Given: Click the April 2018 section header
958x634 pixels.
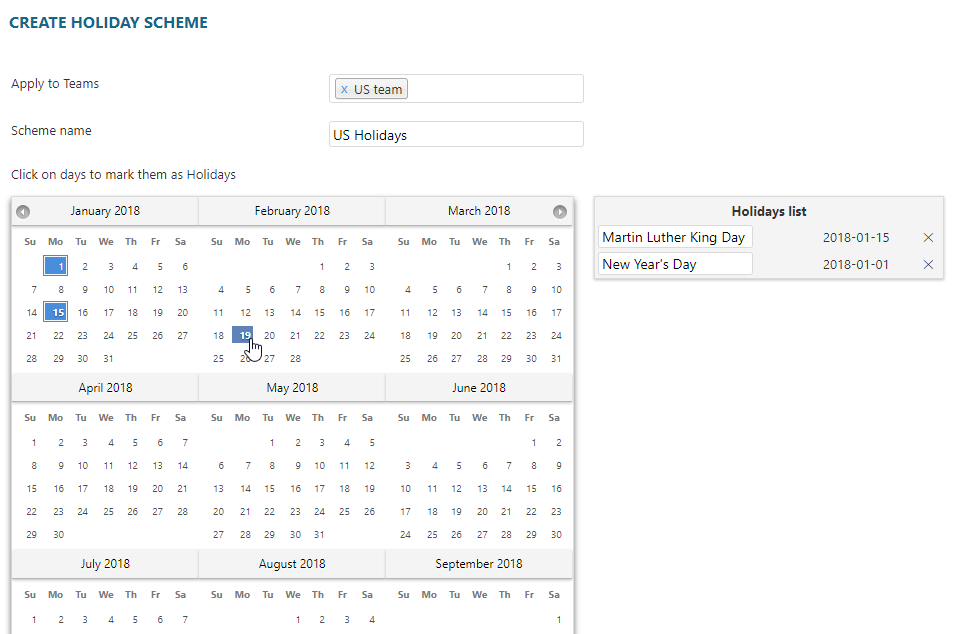Looking at the screenshot, I should [x=105, y=387].
